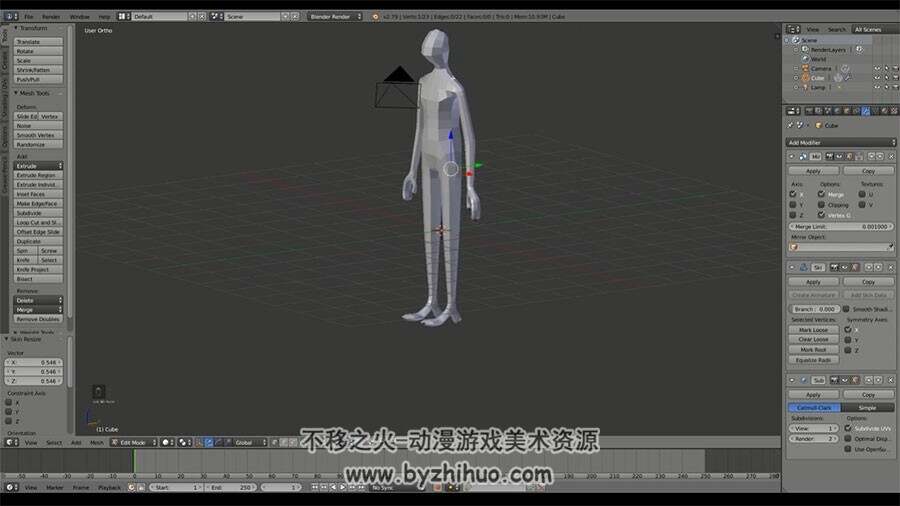Open the Merge dropdown in Mesh Tools
This screenshot has width=900, height=506.
(38, 310)
